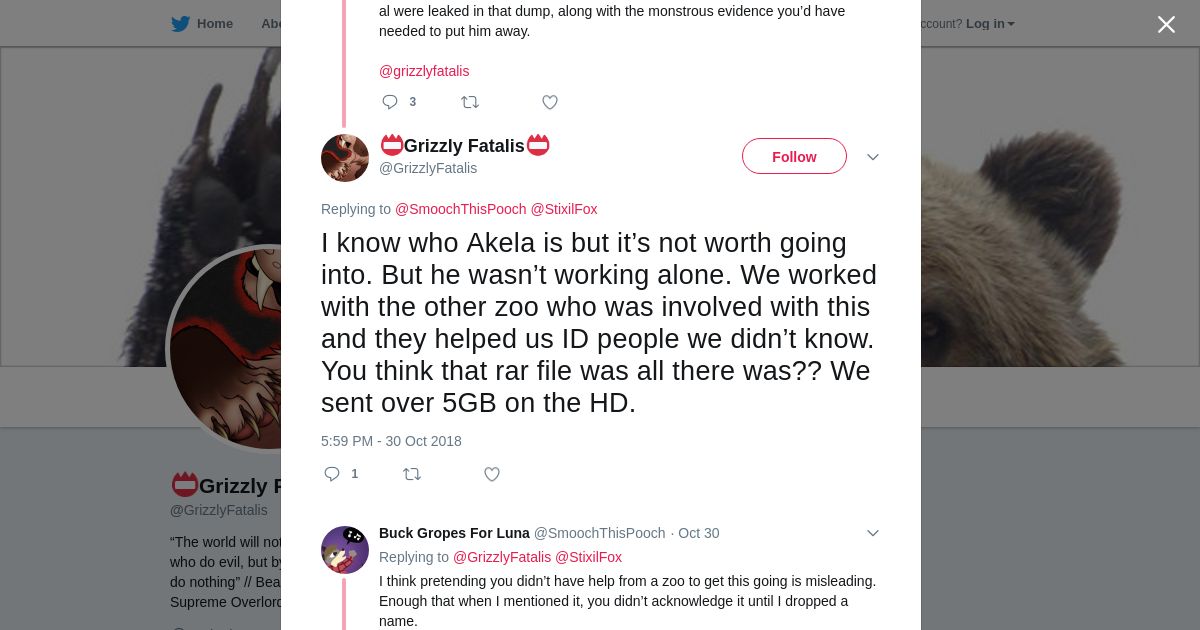The image size is (1200, 630).
Task: Click the Twitter bird Home icon
Action: coord(180,24)
